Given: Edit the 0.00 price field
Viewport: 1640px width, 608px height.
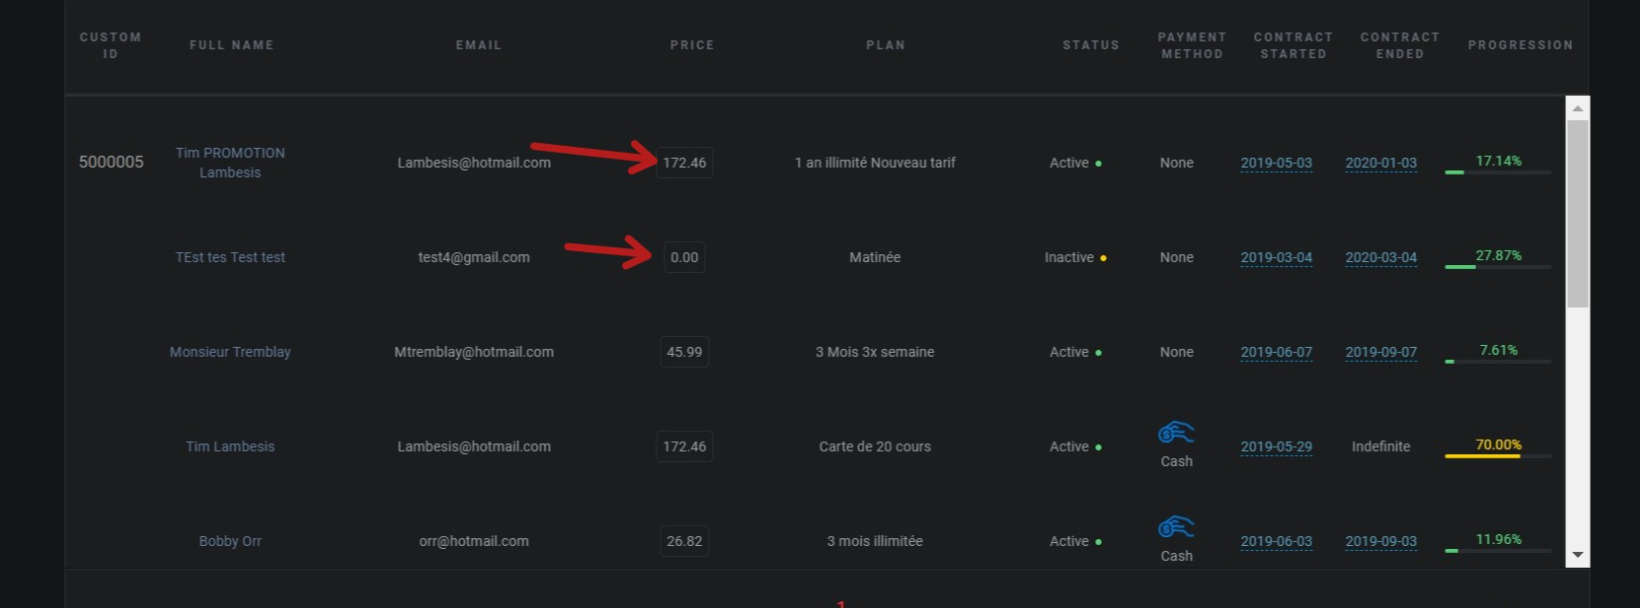Looking at the screenshot, I should click(684, 257).
